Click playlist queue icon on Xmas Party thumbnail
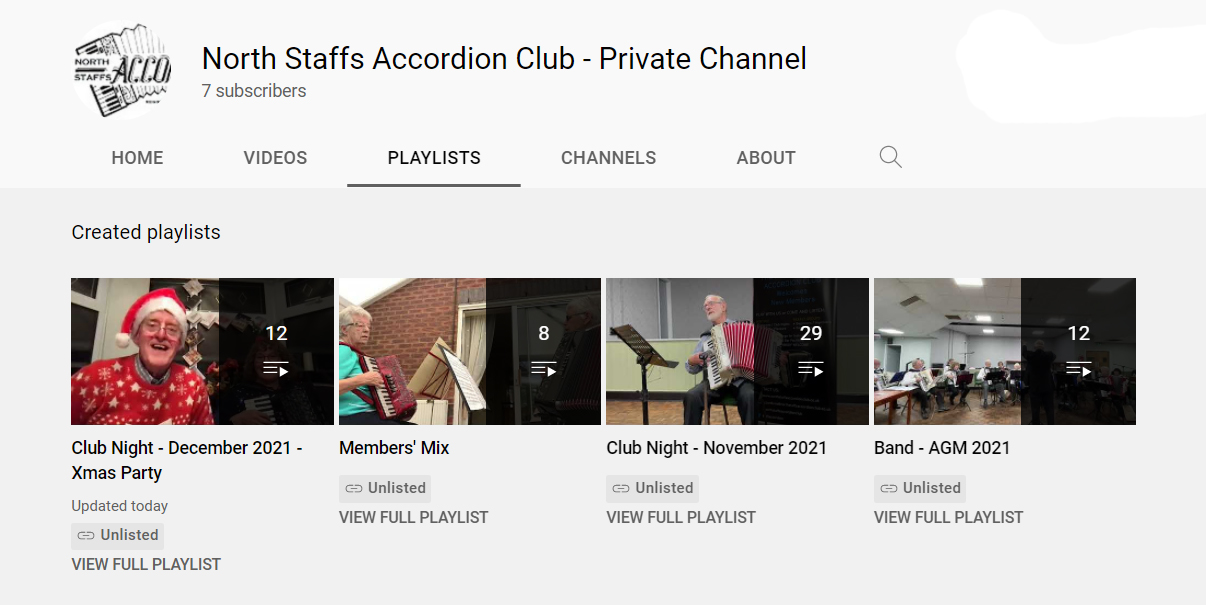Image resolution: width=1206 pixels, height=605 pixels. click(276, 369)
